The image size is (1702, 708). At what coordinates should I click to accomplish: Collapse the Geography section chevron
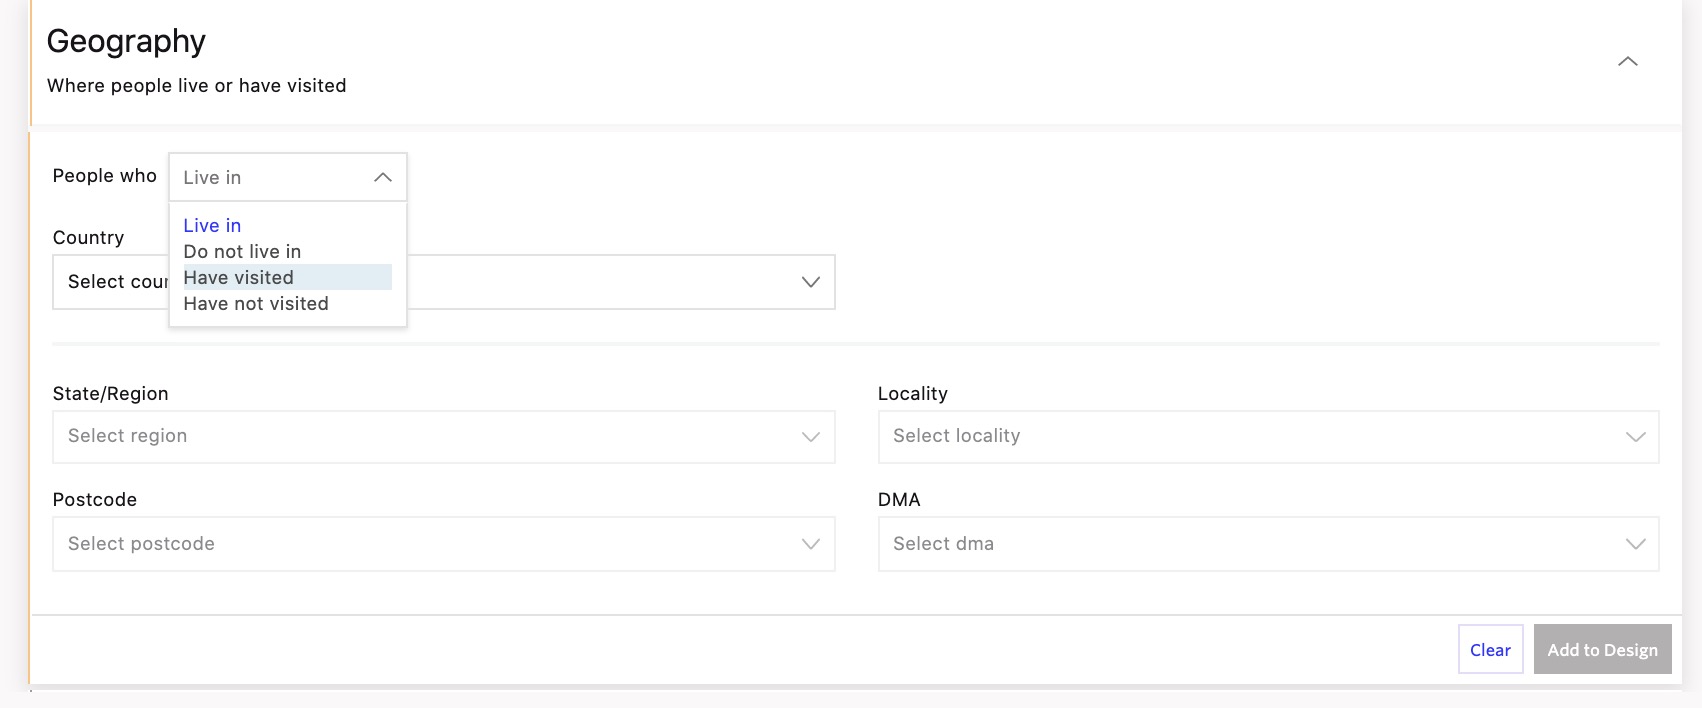(1627, 62)
